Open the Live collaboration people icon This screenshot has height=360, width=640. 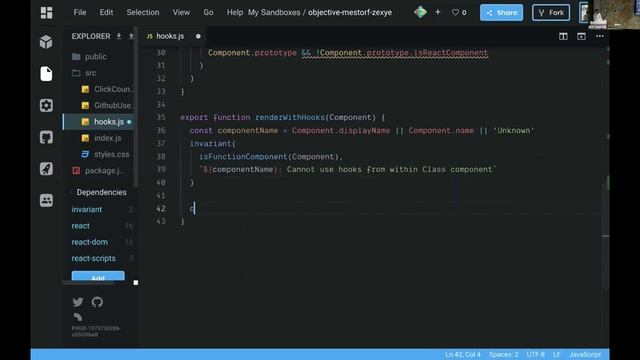click(x=46, y=200)
